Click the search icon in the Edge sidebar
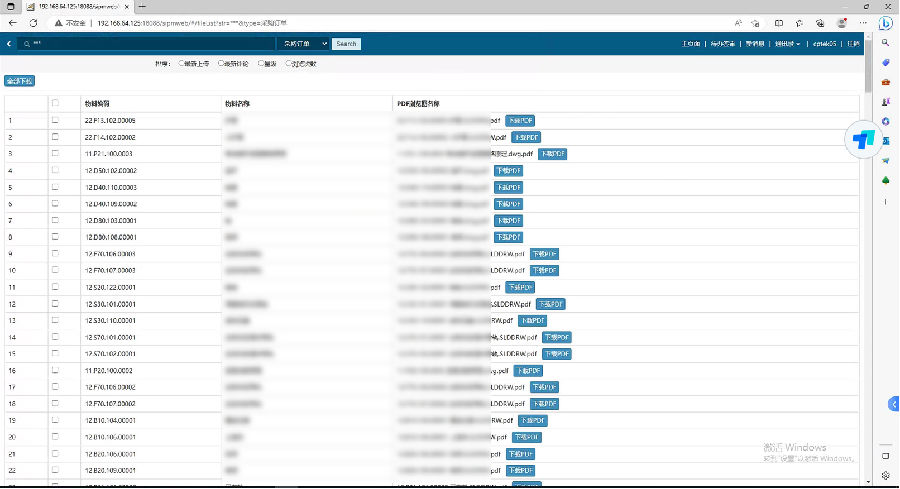The height and width of the screenshot is (489, 900). pyautogui.click(x=886, y=43)
